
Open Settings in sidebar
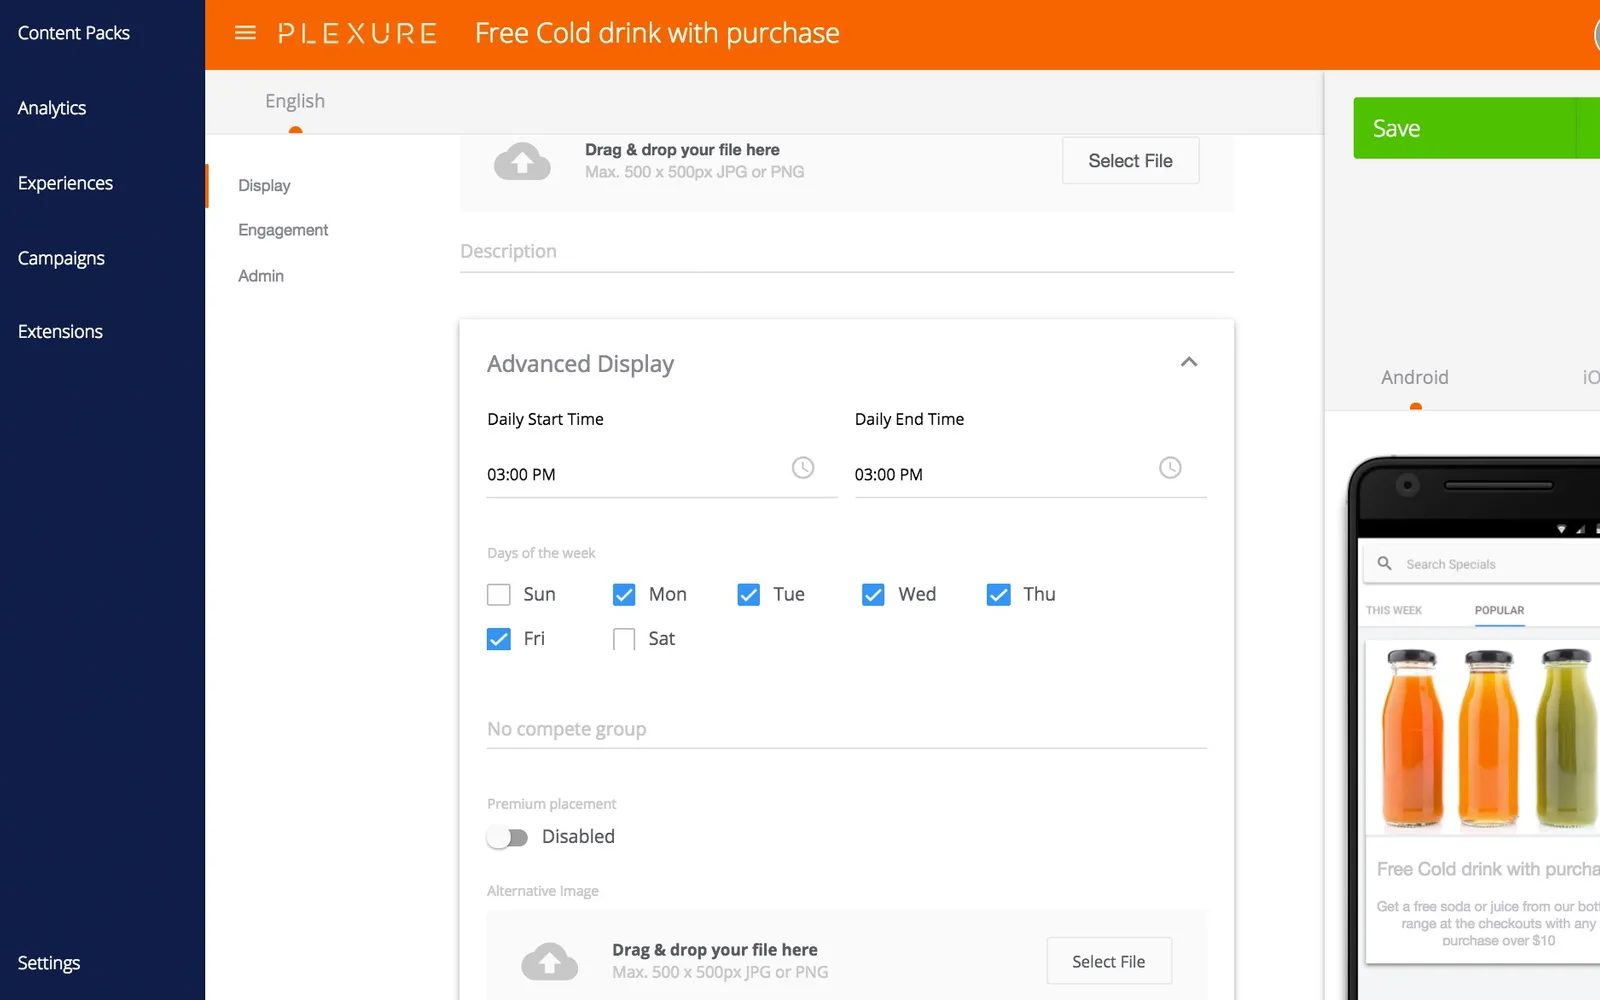click(x=49, y=963)
